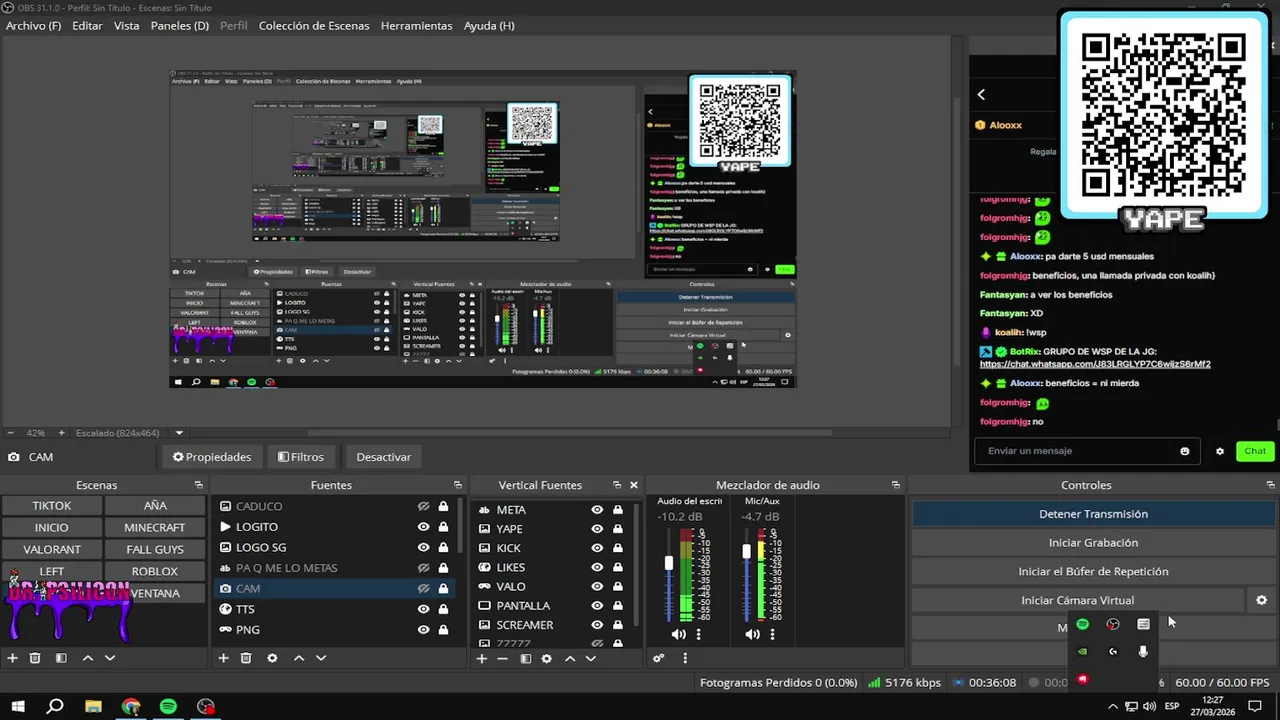
Task: Open virtual camera settings gear in Controles
Action: click(x=1261, y=600)
